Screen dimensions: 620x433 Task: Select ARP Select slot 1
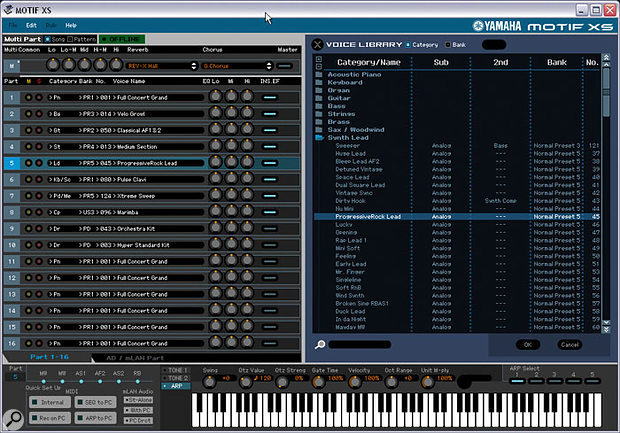click(517, 381)
